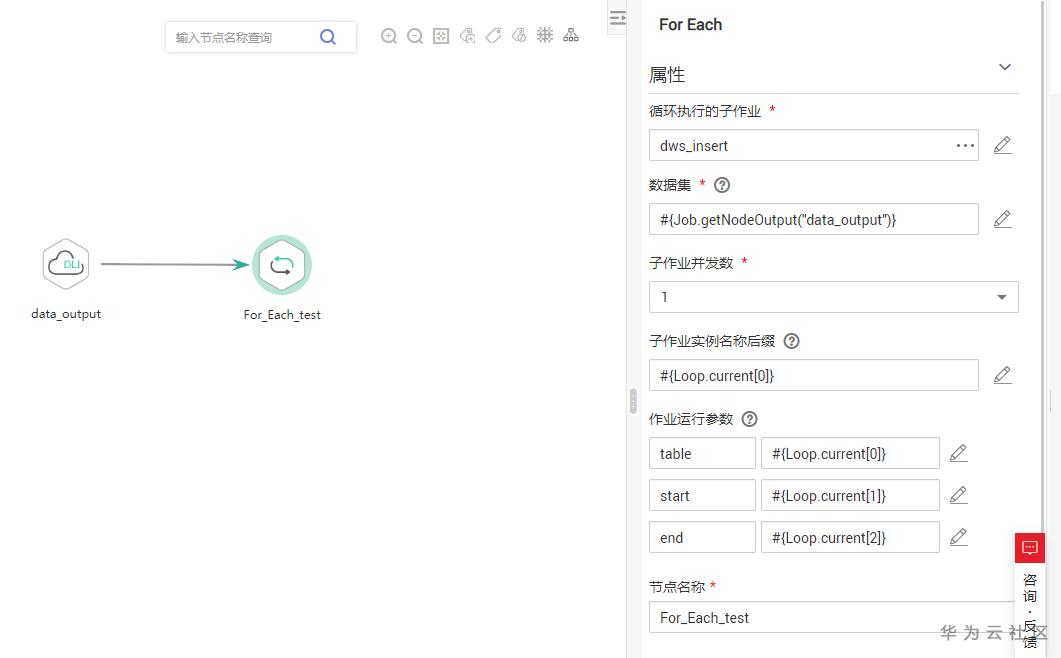Click the 循环执行的子作业 label
Image resolution: width=1061 pixels, height=658 pixels.
click(704, 111)
